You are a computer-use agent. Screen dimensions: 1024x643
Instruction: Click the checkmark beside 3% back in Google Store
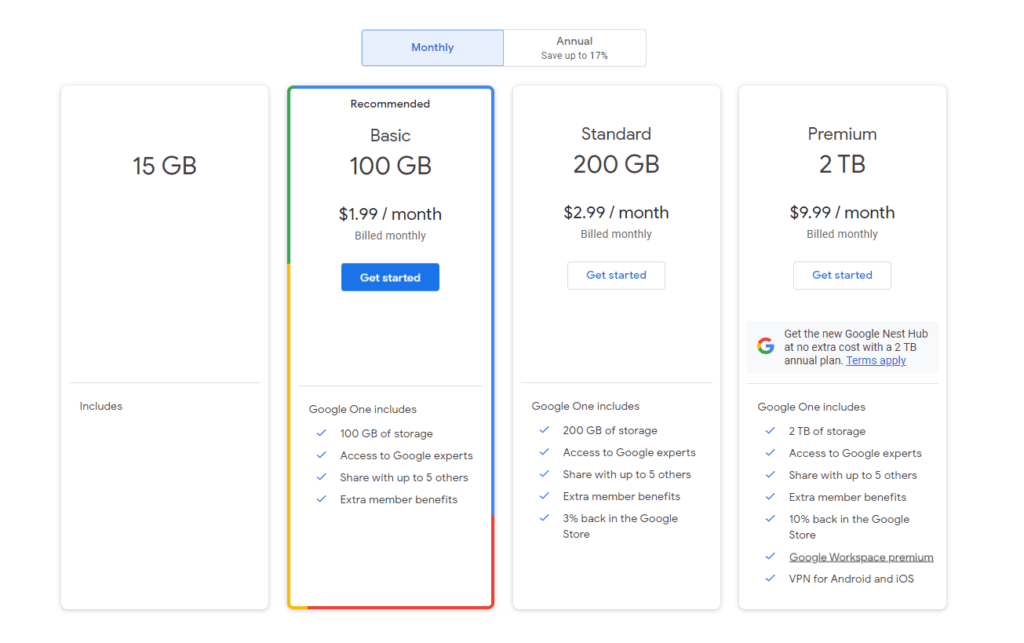[x=545, y=518]
